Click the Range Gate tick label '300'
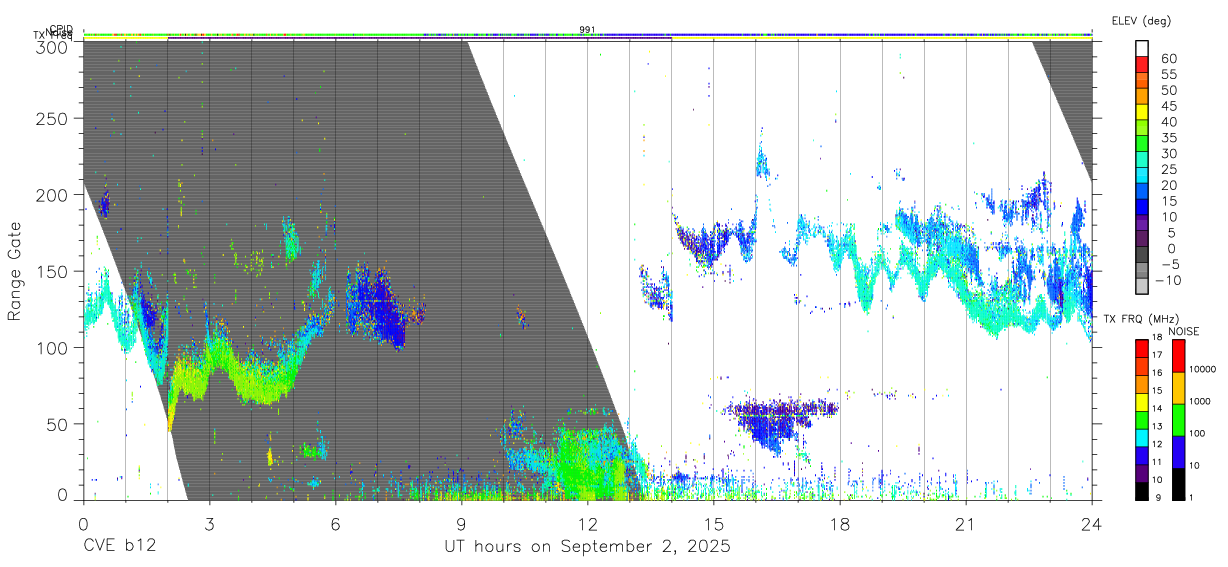 pyautogui.click(x=53, y=46)
